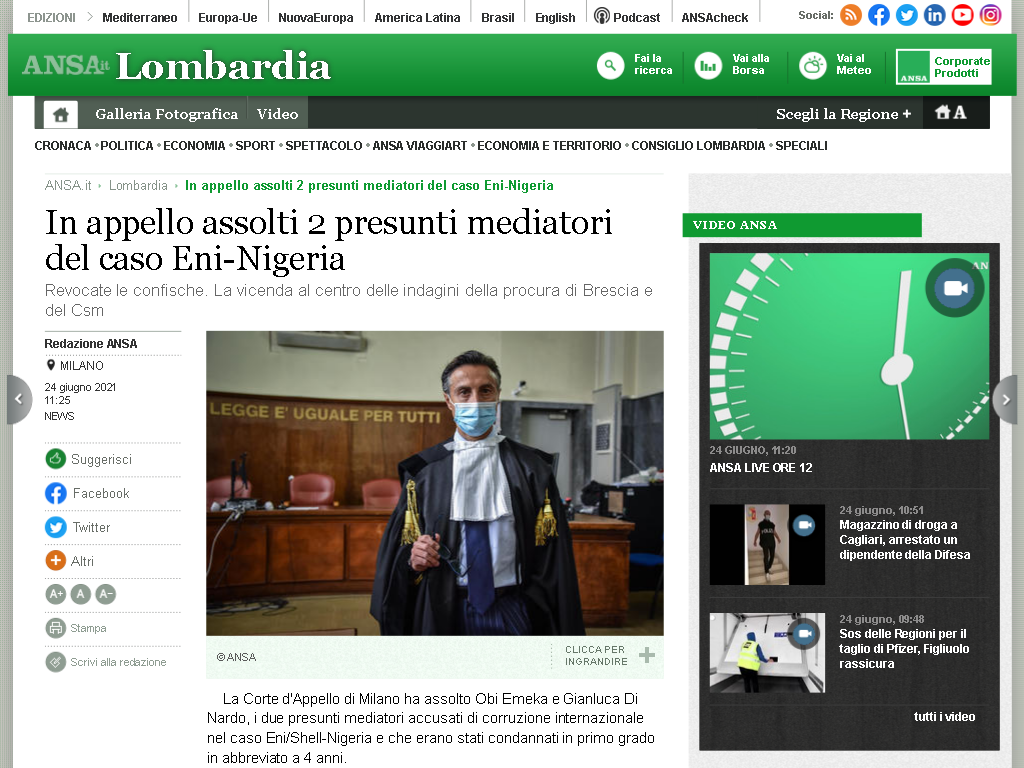Click tutti i video link
Screen dimensions: 1024x768
point(944,716)
